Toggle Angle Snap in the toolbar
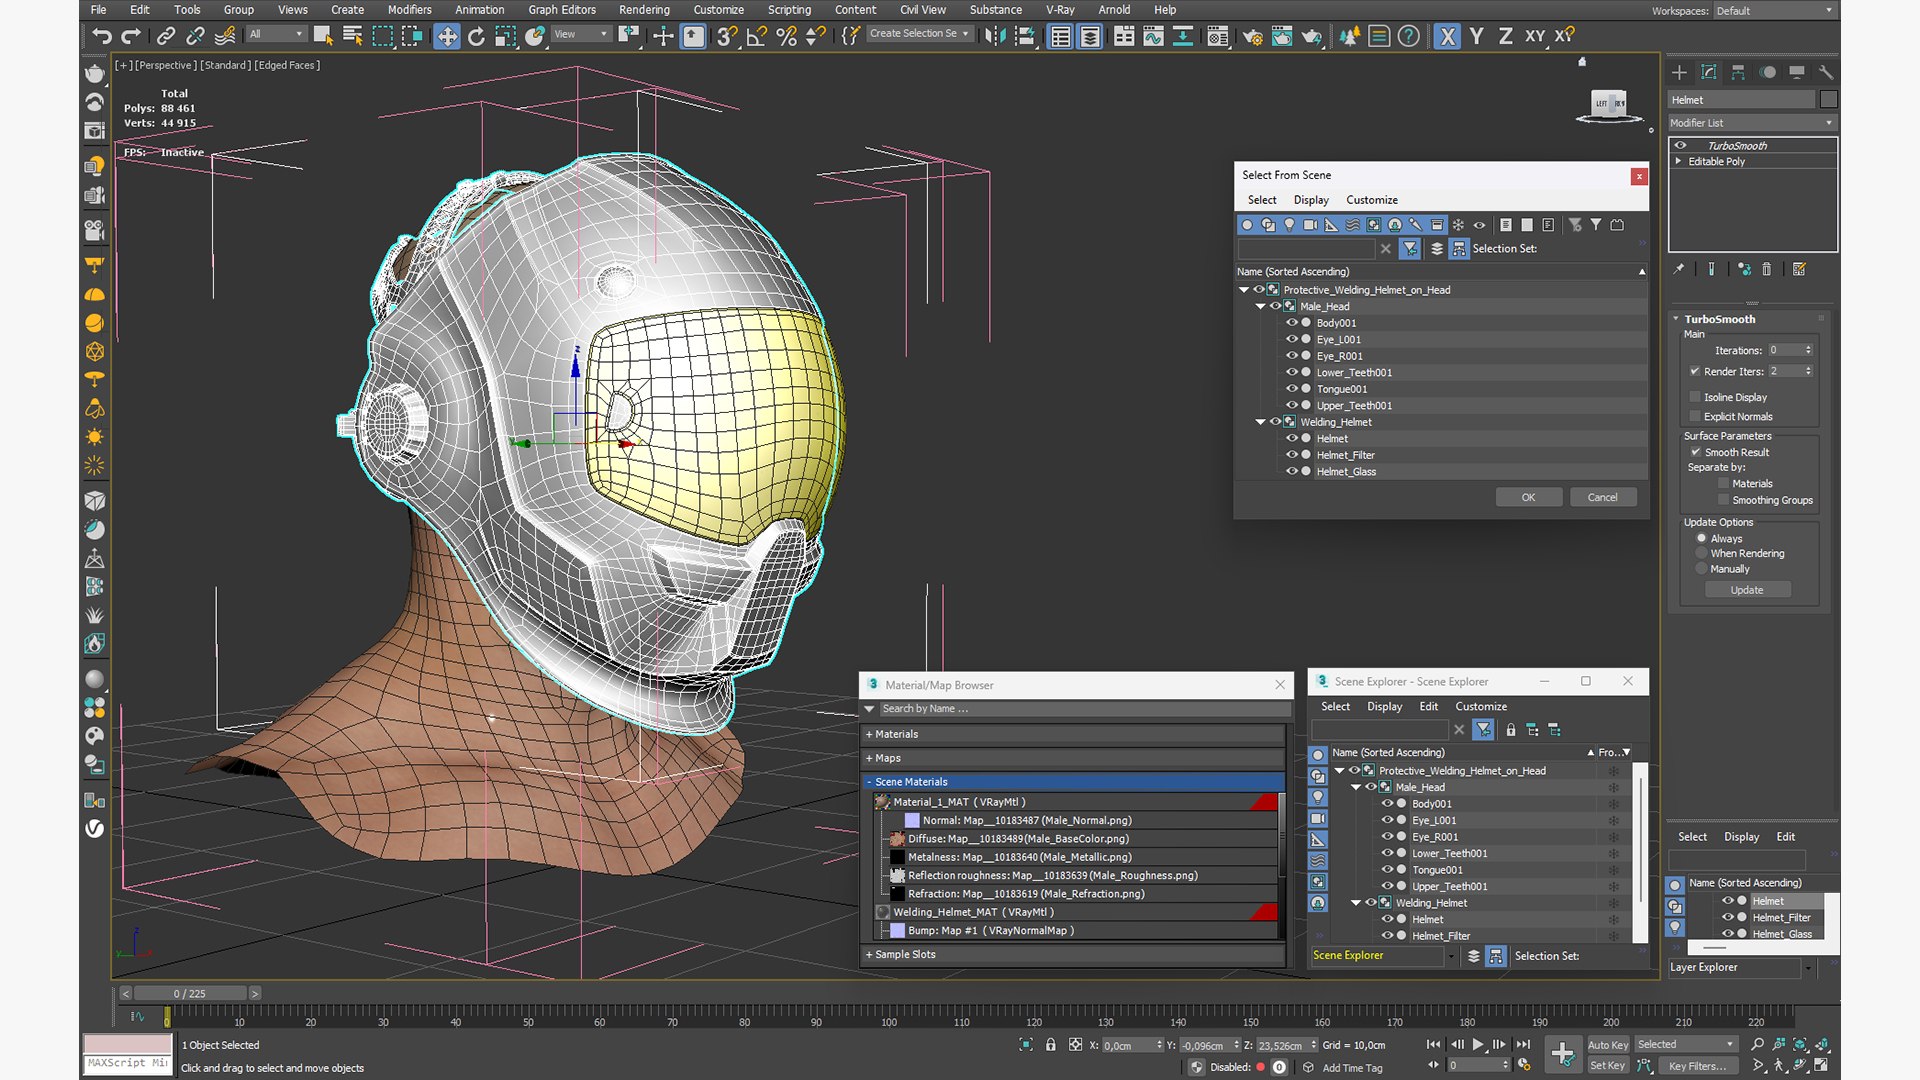This screenshot has height=1080, width=1920. [x=756, y=37]
